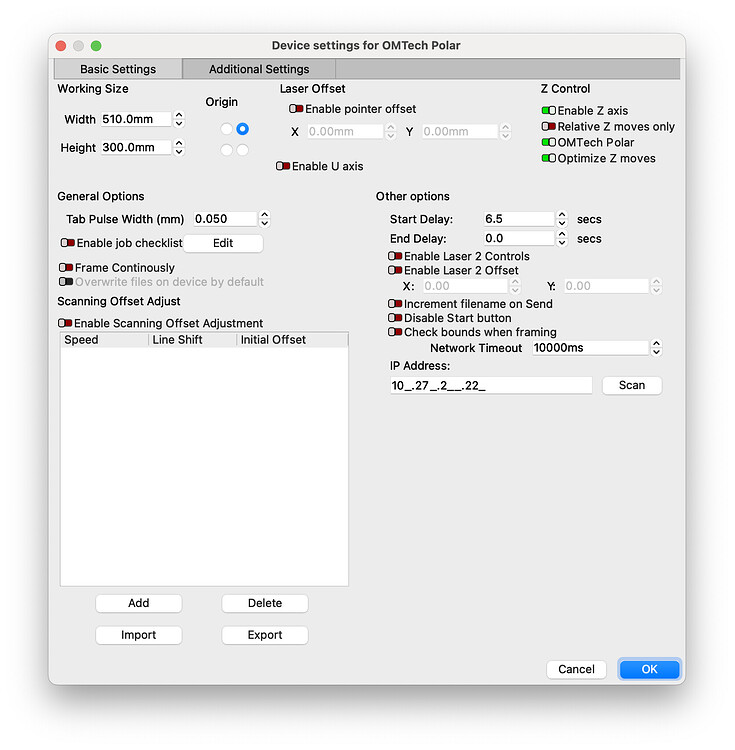
Task: Click the Network Timeout stepper arrows
Action: click(656, 348)
